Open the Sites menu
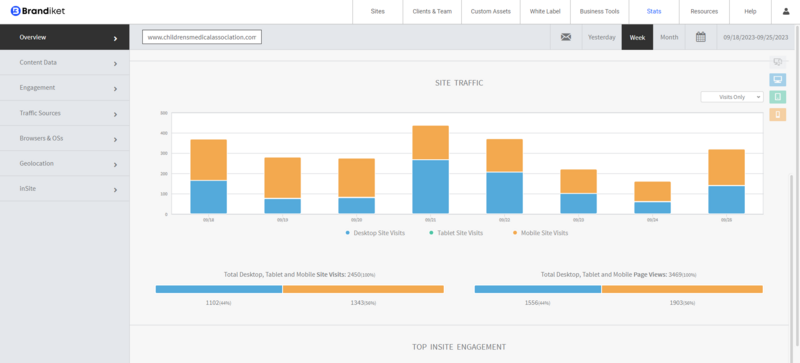This screenshot has height=363, width=800. point(378,11)
